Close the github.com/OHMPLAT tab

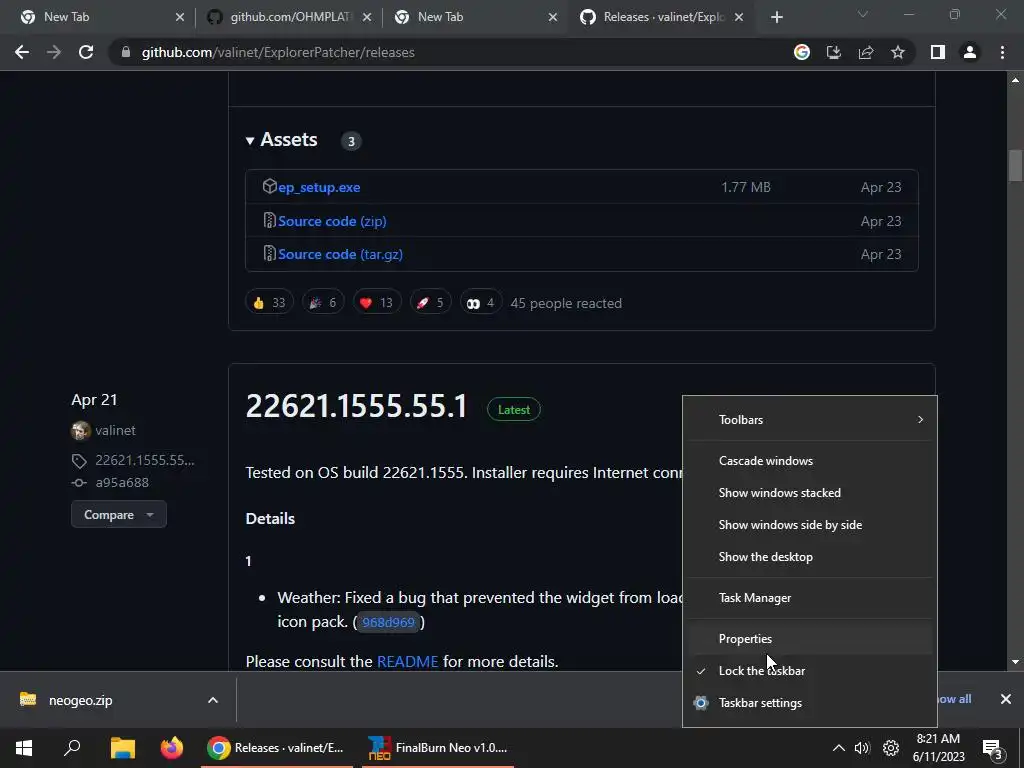tap(367, 17)
